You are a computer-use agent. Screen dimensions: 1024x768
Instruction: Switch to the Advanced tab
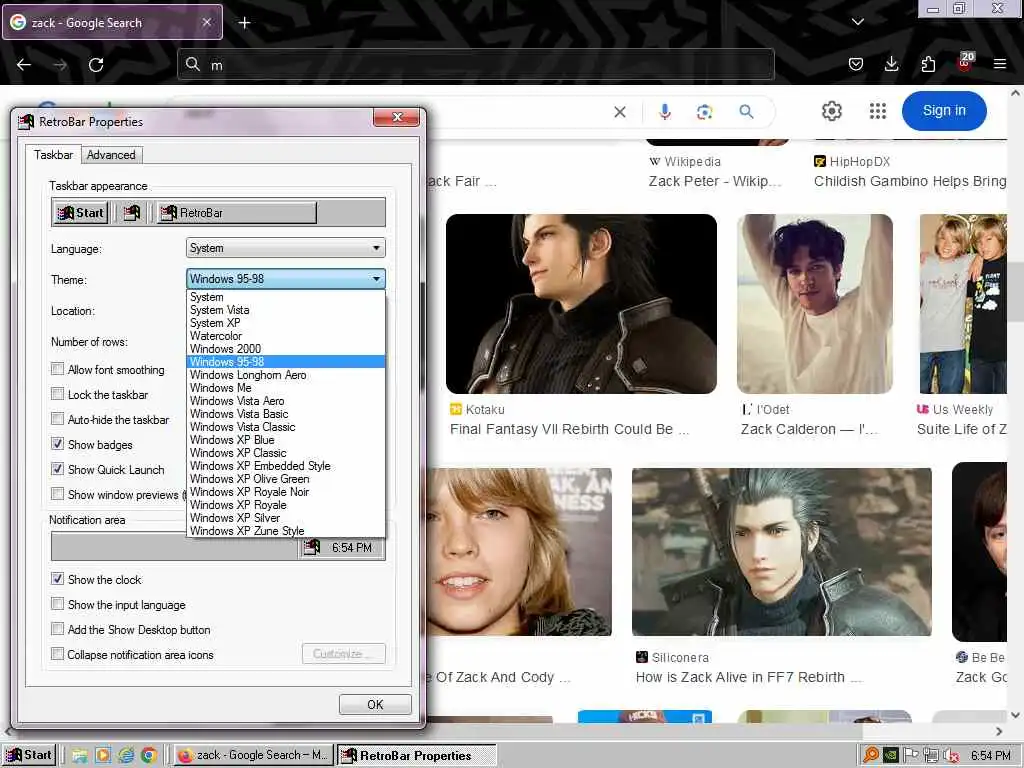pyautogui.click(x=111, y=155)
